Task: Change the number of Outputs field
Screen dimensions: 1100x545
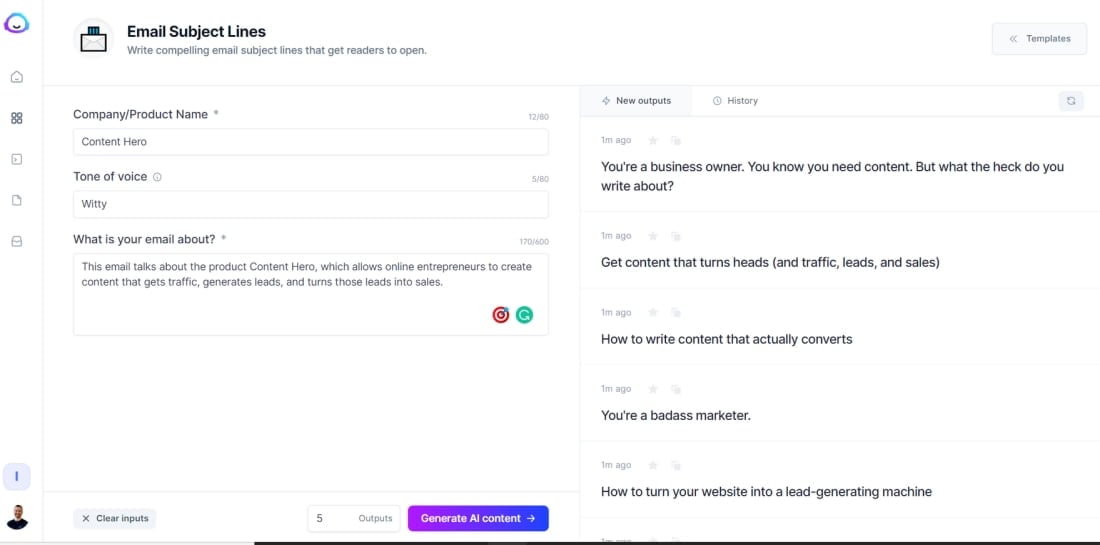Action: tap(354, 518)
